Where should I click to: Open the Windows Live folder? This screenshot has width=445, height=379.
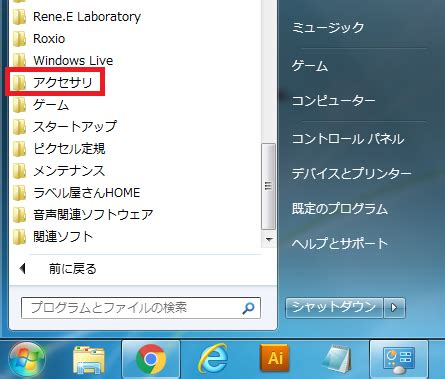coord(73,60)
